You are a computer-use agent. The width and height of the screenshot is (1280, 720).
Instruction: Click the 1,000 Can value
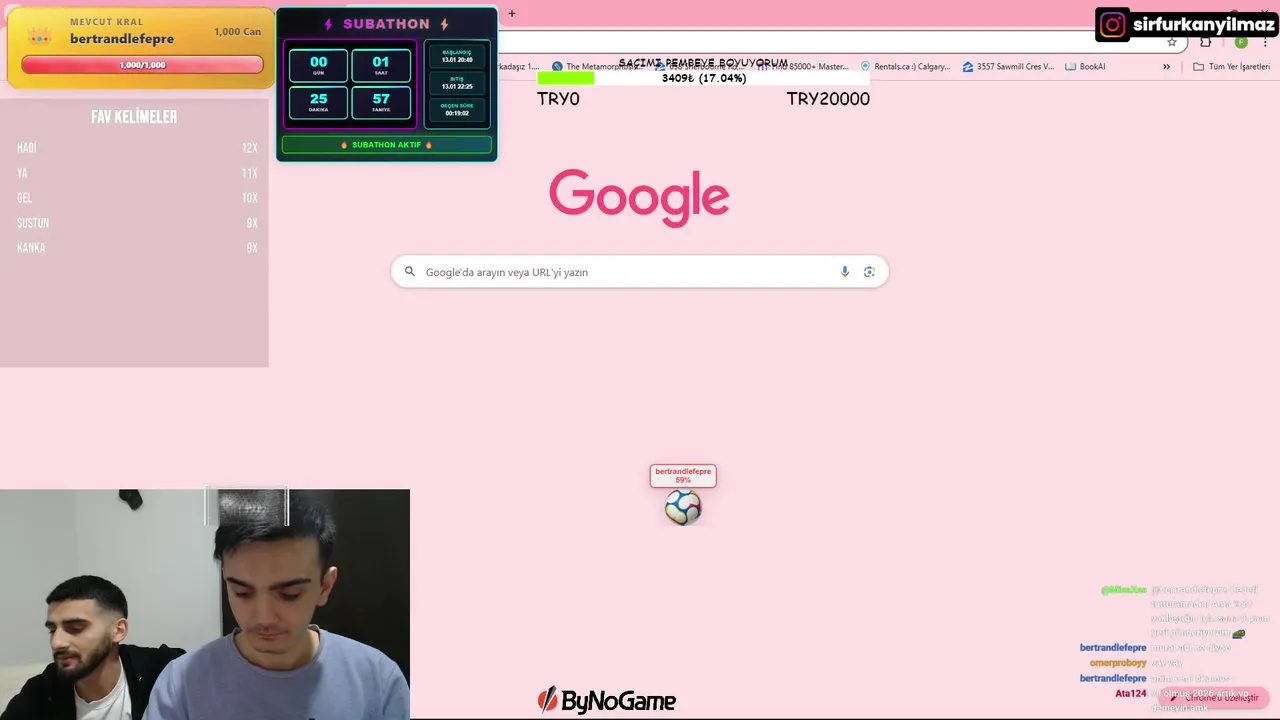click(x=237, y=32)
